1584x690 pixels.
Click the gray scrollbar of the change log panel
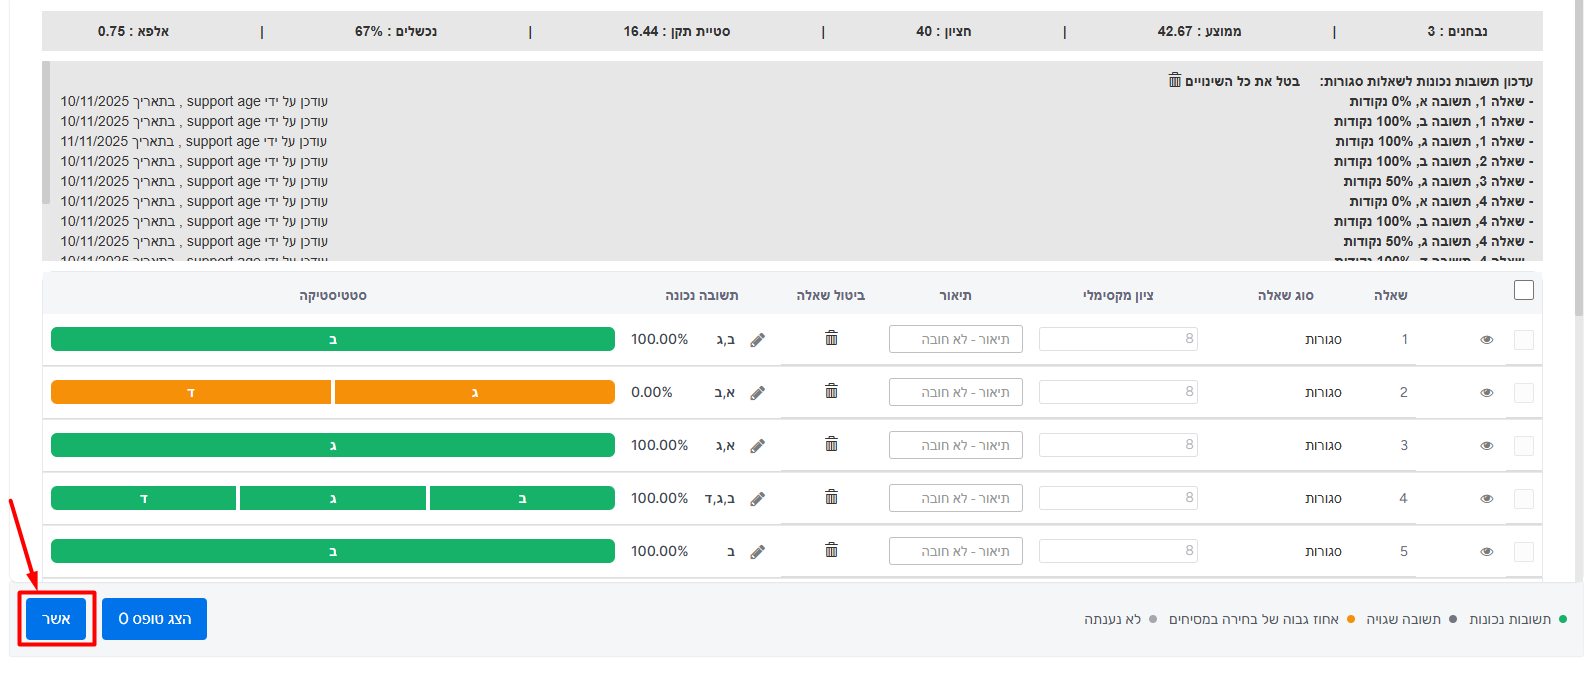[x=46, y=132]
